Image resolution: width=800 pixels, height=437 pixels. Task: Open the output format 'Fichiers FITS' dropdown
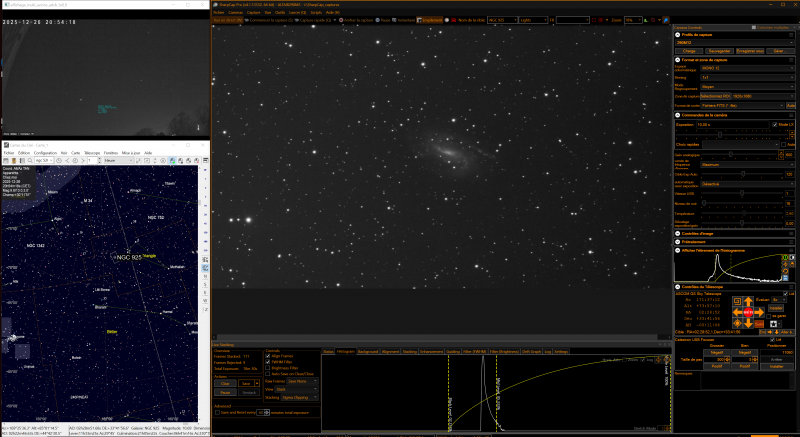pyautogui.click(x=743, y=106)
